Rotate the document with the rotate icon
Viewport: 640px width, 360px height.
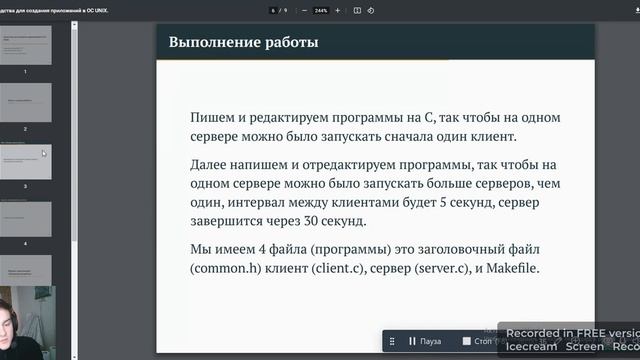[371, 11]
